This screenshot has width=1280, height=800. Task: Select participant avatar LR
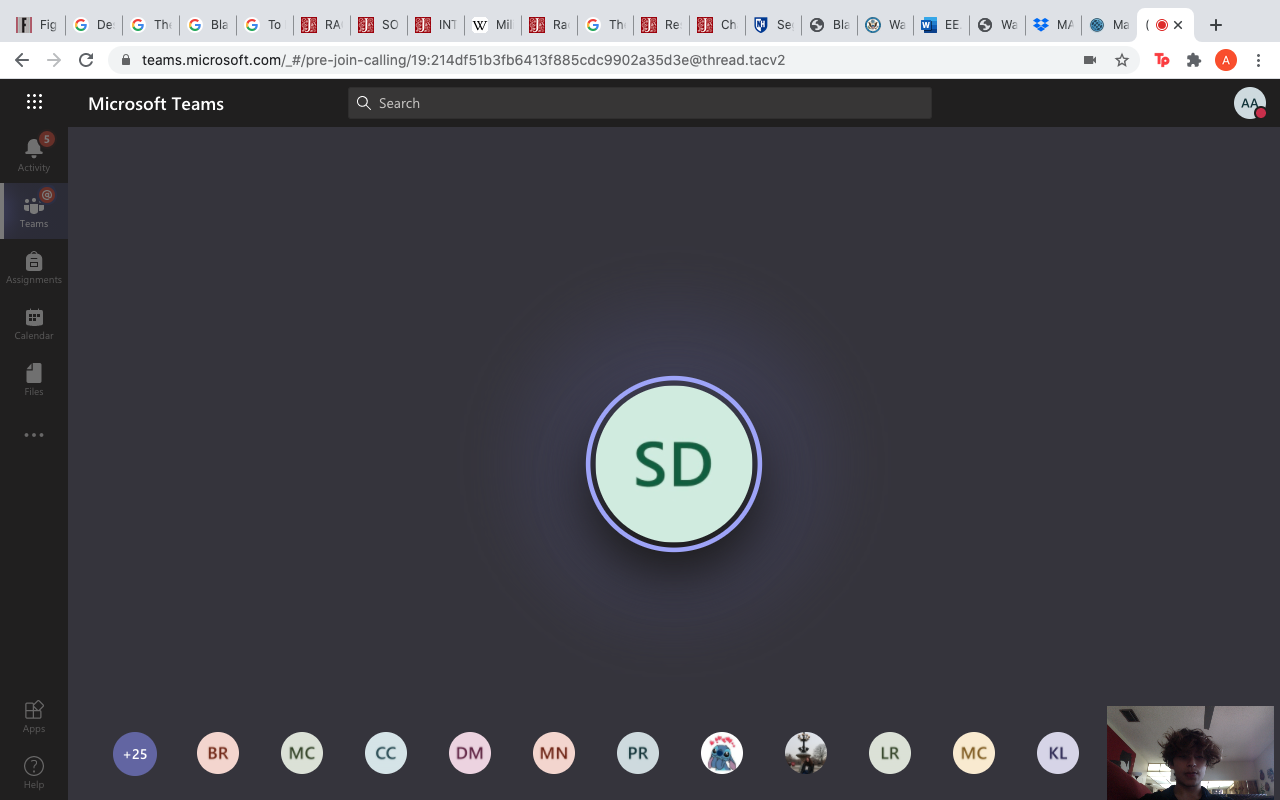tap(890, 754)
